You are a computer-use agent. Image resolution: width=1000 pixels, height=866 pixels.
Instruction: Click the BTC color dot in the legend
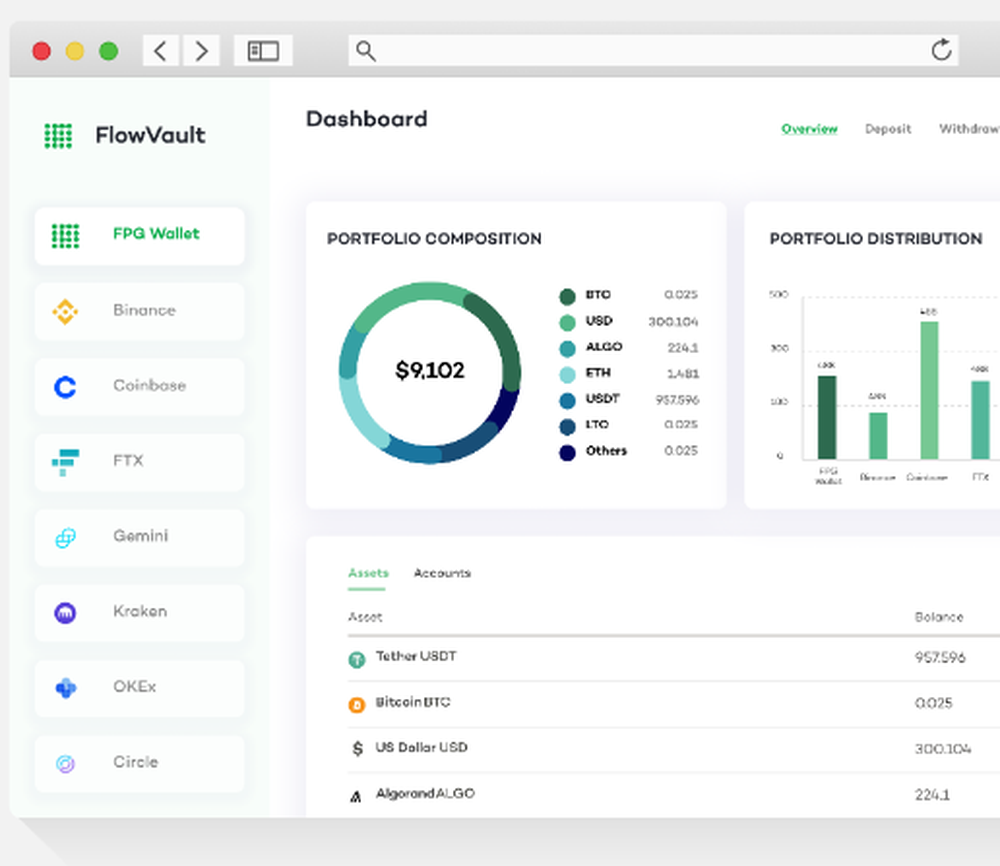pyautogui.click(x=567, y=297)
